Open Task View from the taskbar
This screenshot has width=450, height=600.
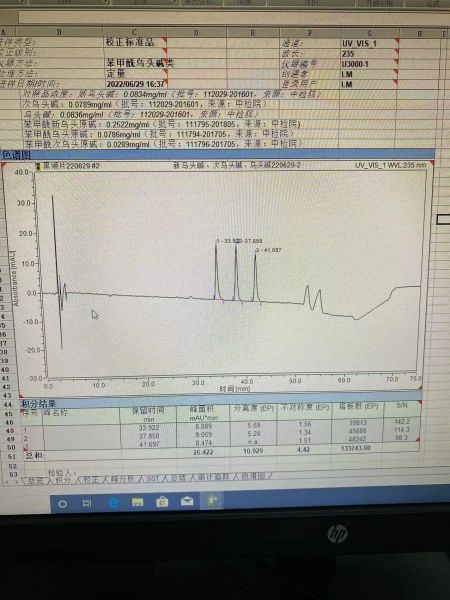(87, 503)
